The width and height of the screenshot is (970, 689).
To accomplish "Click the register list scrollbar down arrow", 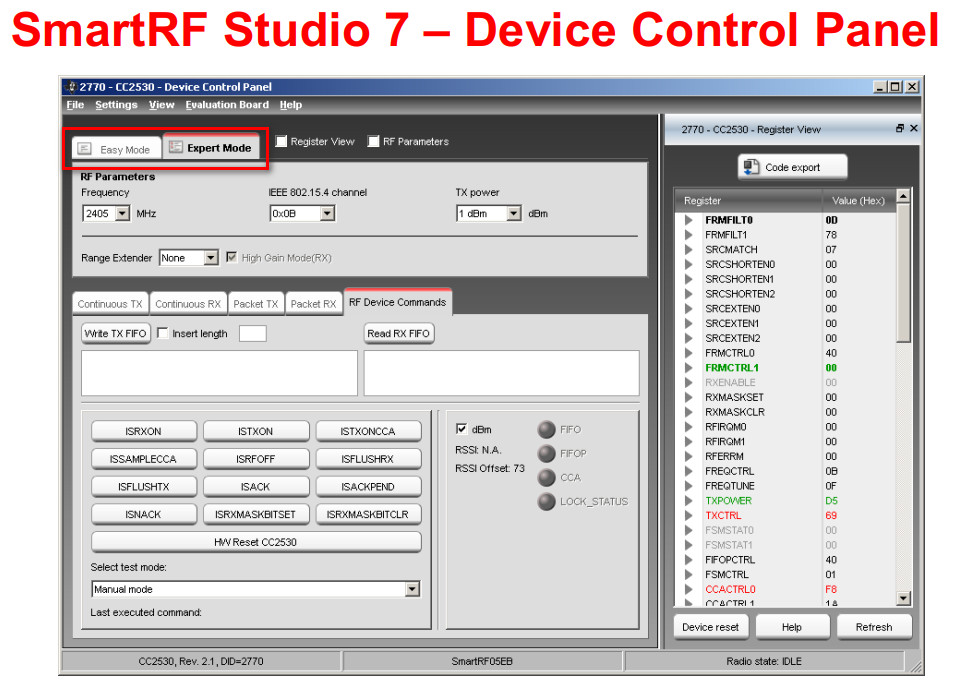I will [x=903, y=600].
